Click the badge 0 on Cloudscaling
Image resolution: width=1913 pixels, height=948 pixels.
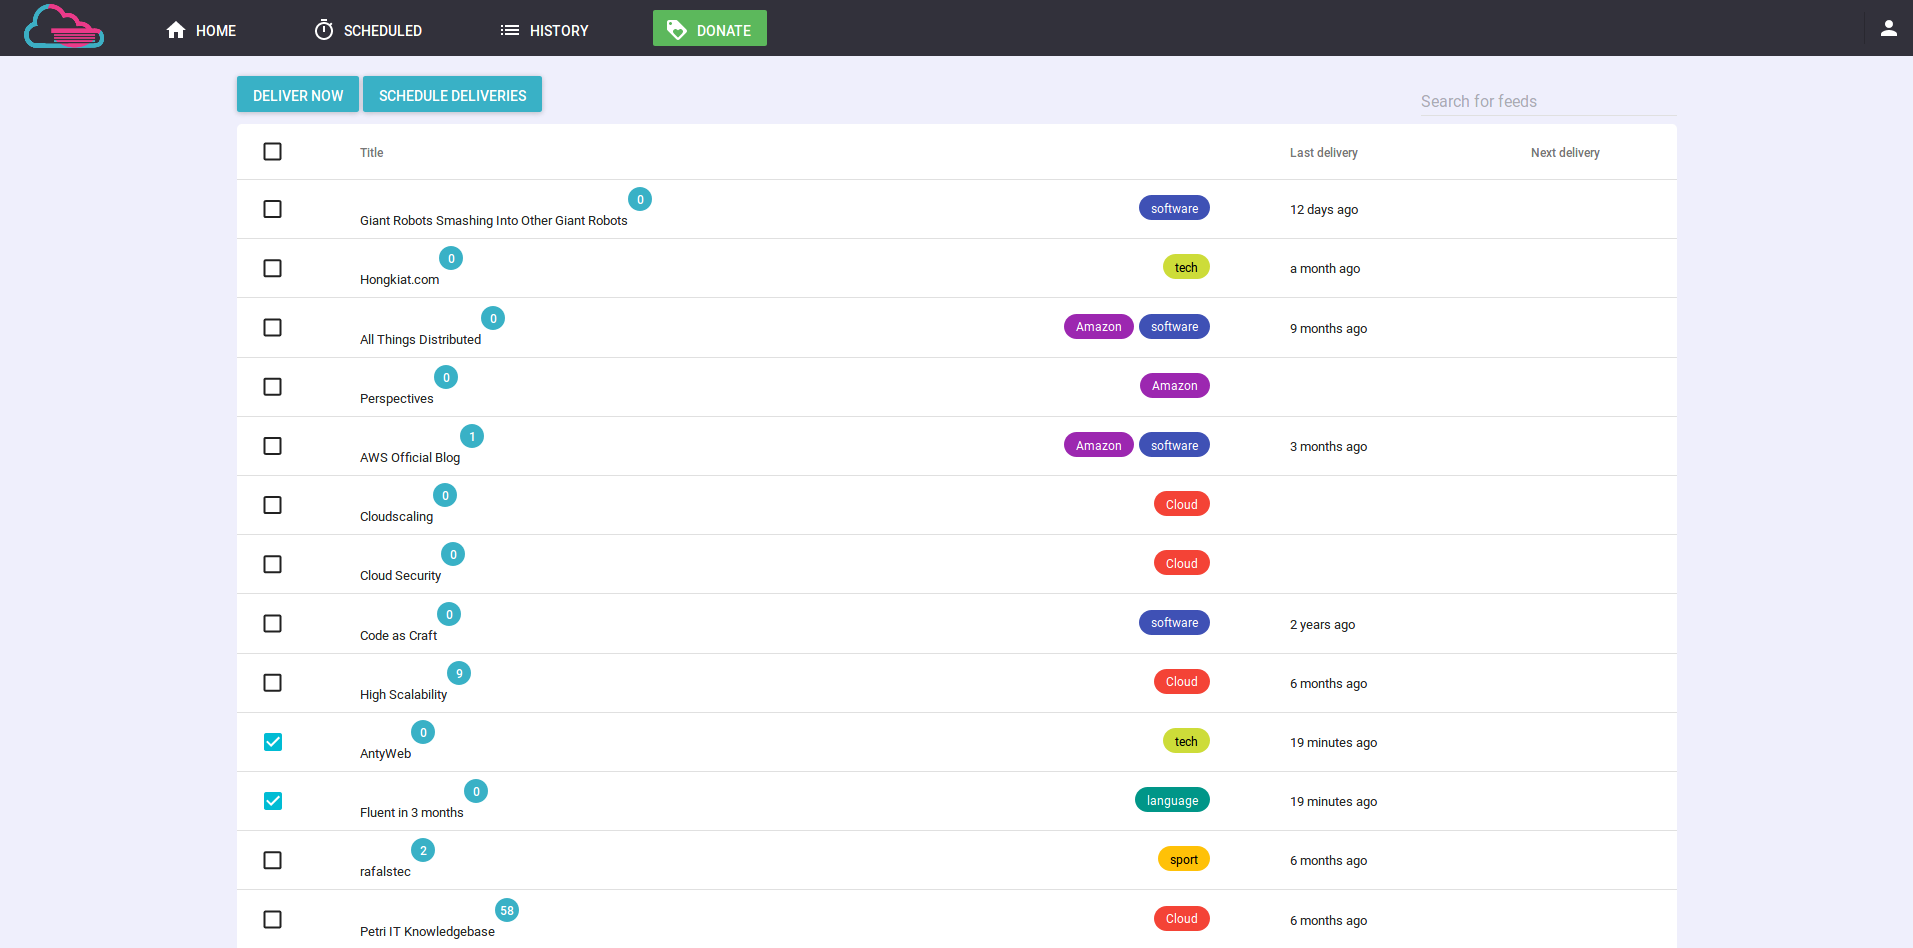tap(445, 495)
